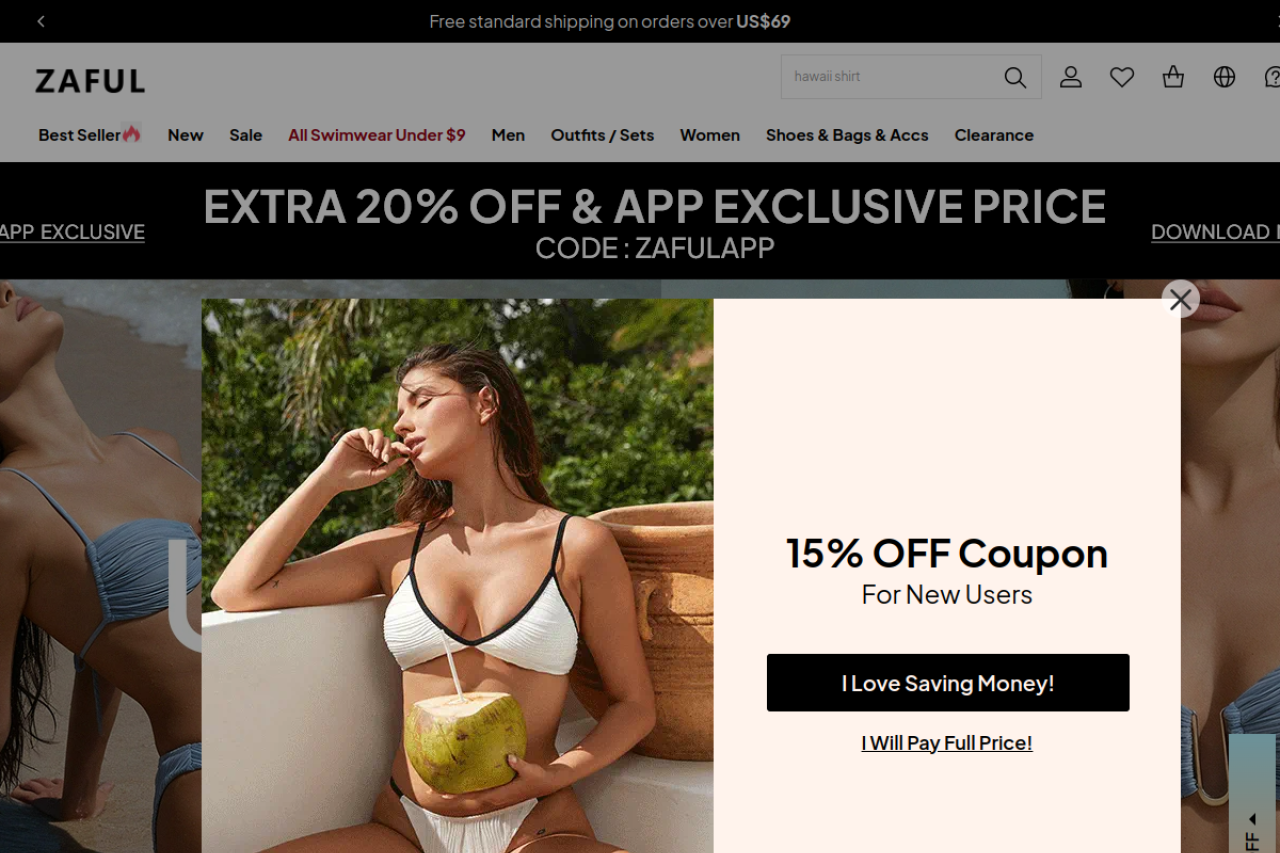Click I Will Pay Full Price! link
The image size is (1280, 853).
[x=947, y=743]
